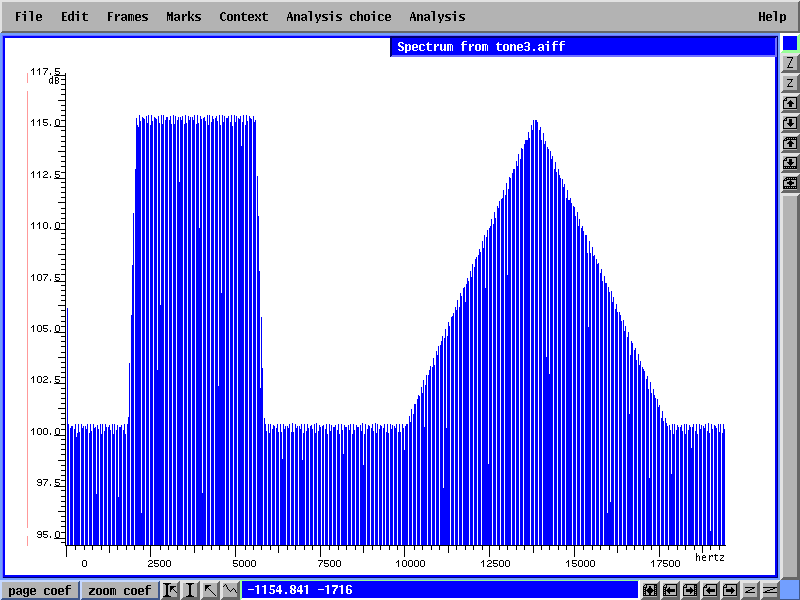Open the Context menu
Image resolution: width=800 pixels, height=600 pixels.
tap(243, 17)
